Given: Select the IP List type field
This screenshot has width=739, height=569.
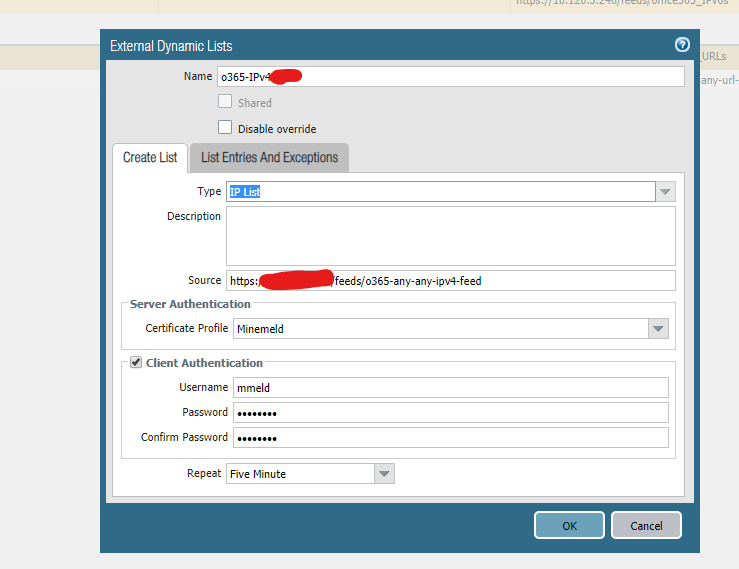Looking at the screenshot, I should [x=441, y=191].
